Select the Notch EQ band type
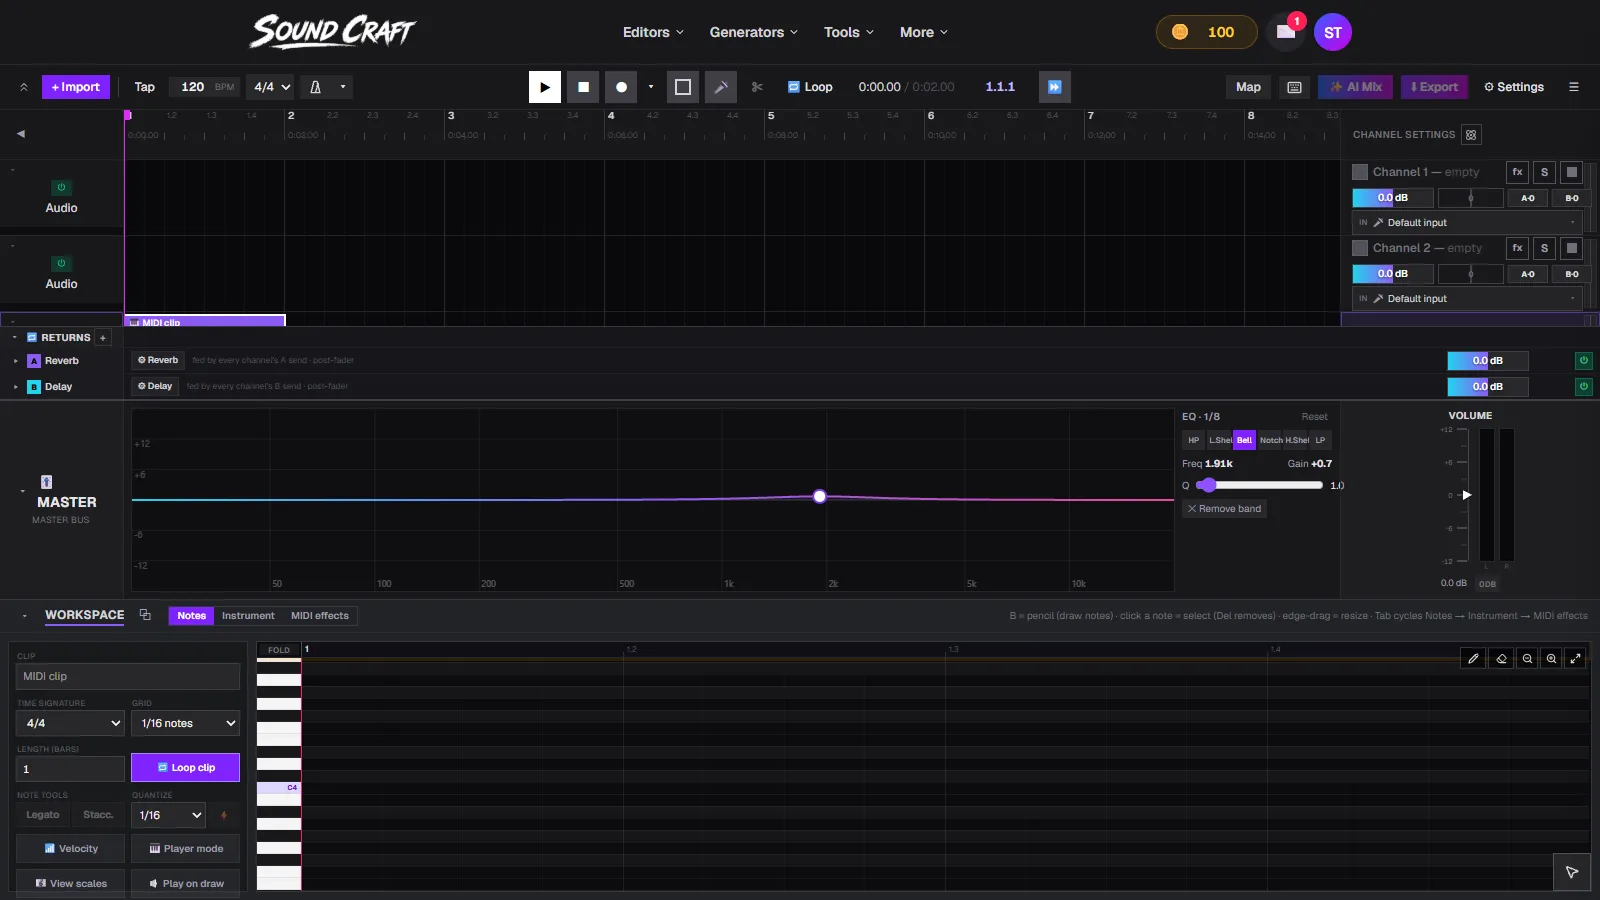Screen dimensions: 1600x900 click(1271, 440)
